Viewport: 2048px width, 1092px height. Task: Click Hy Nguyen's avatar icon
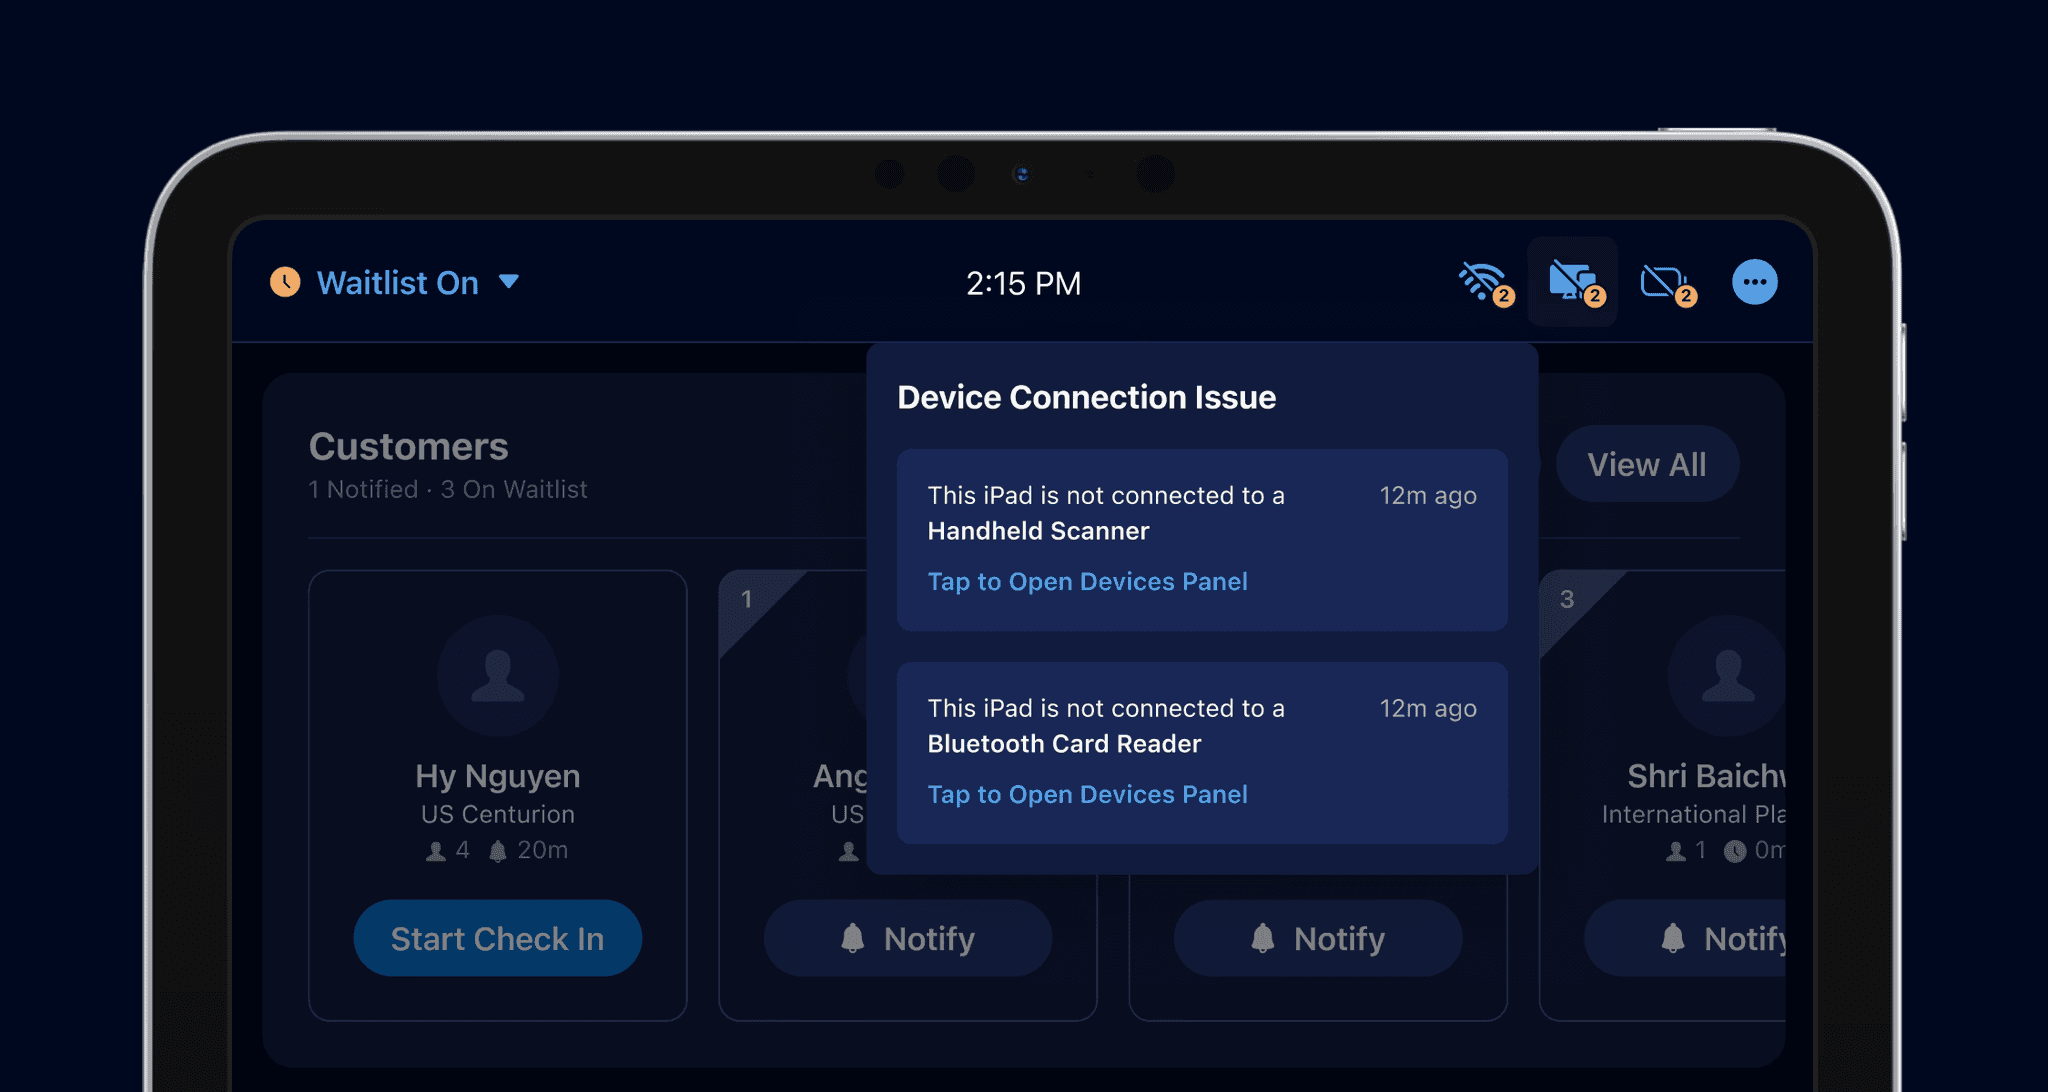point(497,676)
